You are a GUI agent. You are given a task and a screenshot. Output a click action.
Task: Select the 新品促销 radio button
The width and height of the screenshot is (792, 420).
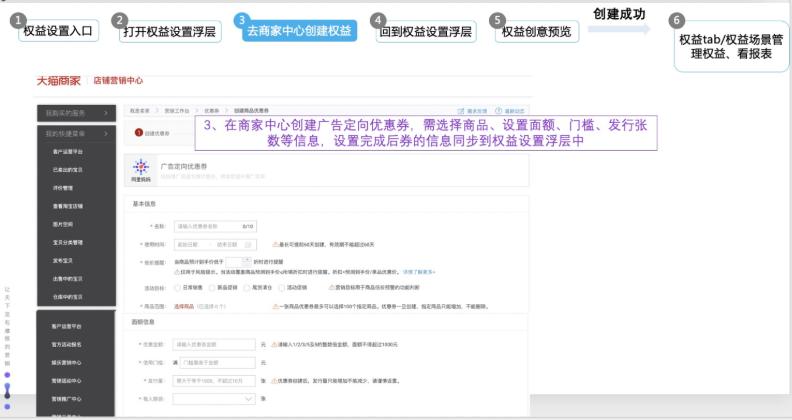coord(212,288)
